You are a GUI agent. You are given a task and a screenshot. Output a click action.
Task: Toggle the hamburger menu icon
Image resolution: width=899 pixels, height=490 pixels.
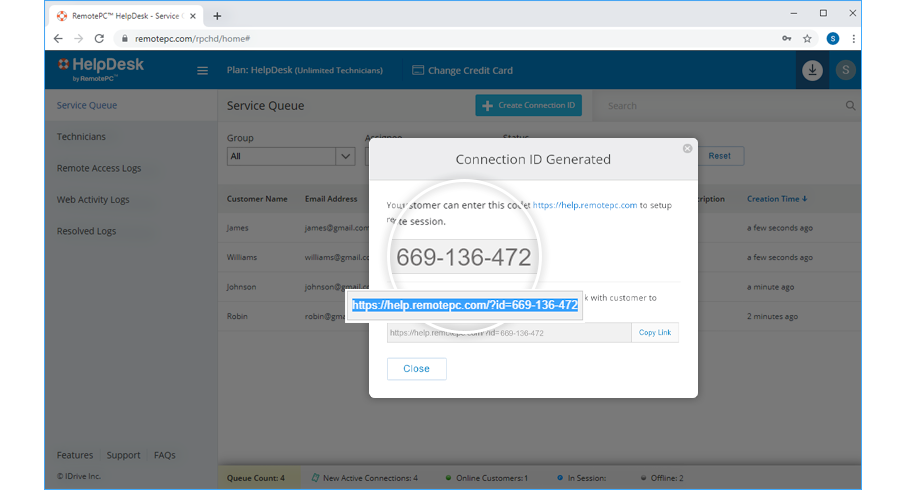click(202, 71)
